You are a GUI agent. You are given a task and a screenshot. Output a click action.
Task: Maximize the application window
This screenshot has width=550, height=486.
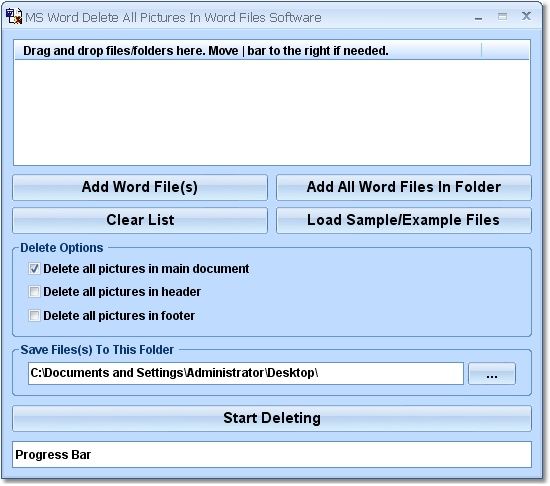click(502, 16)
